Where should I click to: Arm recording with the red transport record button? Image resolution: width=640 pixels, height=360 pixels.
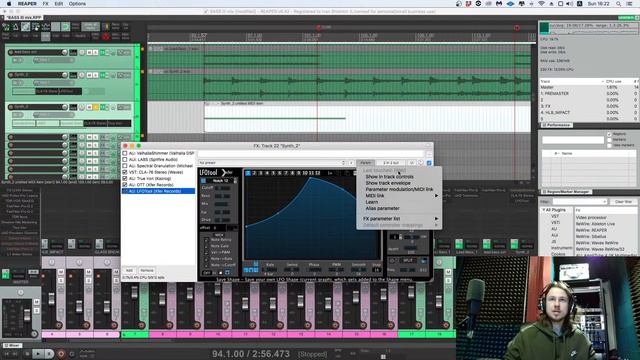[x=61, y=353]
